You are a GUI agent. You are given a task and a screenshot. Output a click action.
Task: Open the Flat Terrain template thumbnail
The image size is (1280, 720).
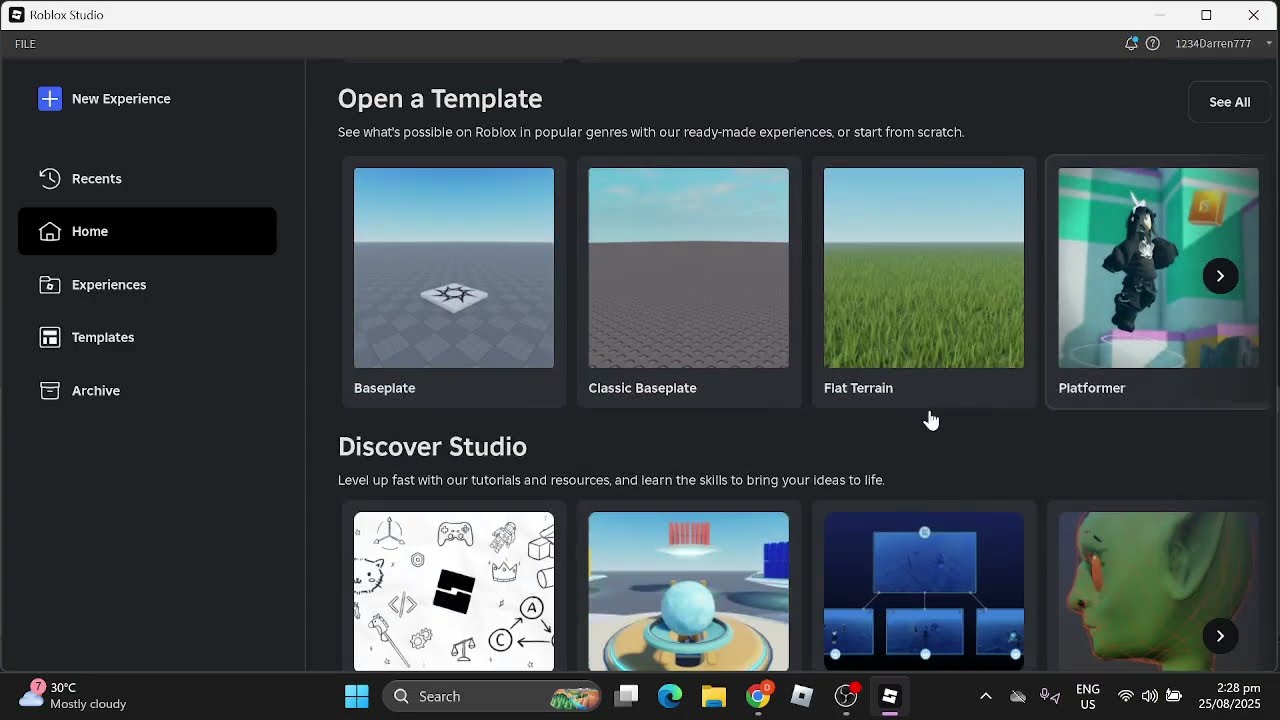[x=924, y=268]
